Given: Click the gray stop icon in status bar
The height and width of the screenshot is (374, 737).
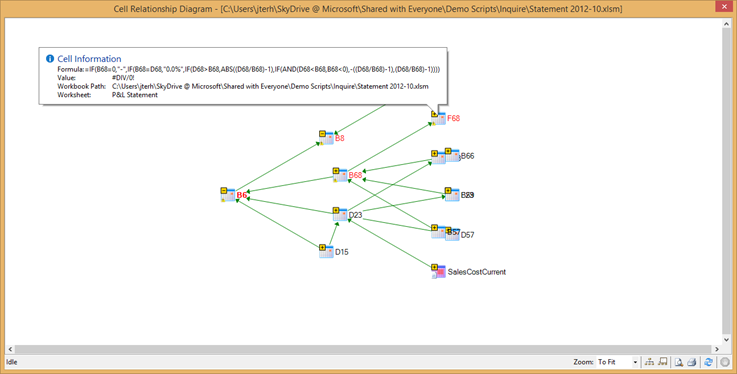Looking at the screenshot, I should (725, 362).
